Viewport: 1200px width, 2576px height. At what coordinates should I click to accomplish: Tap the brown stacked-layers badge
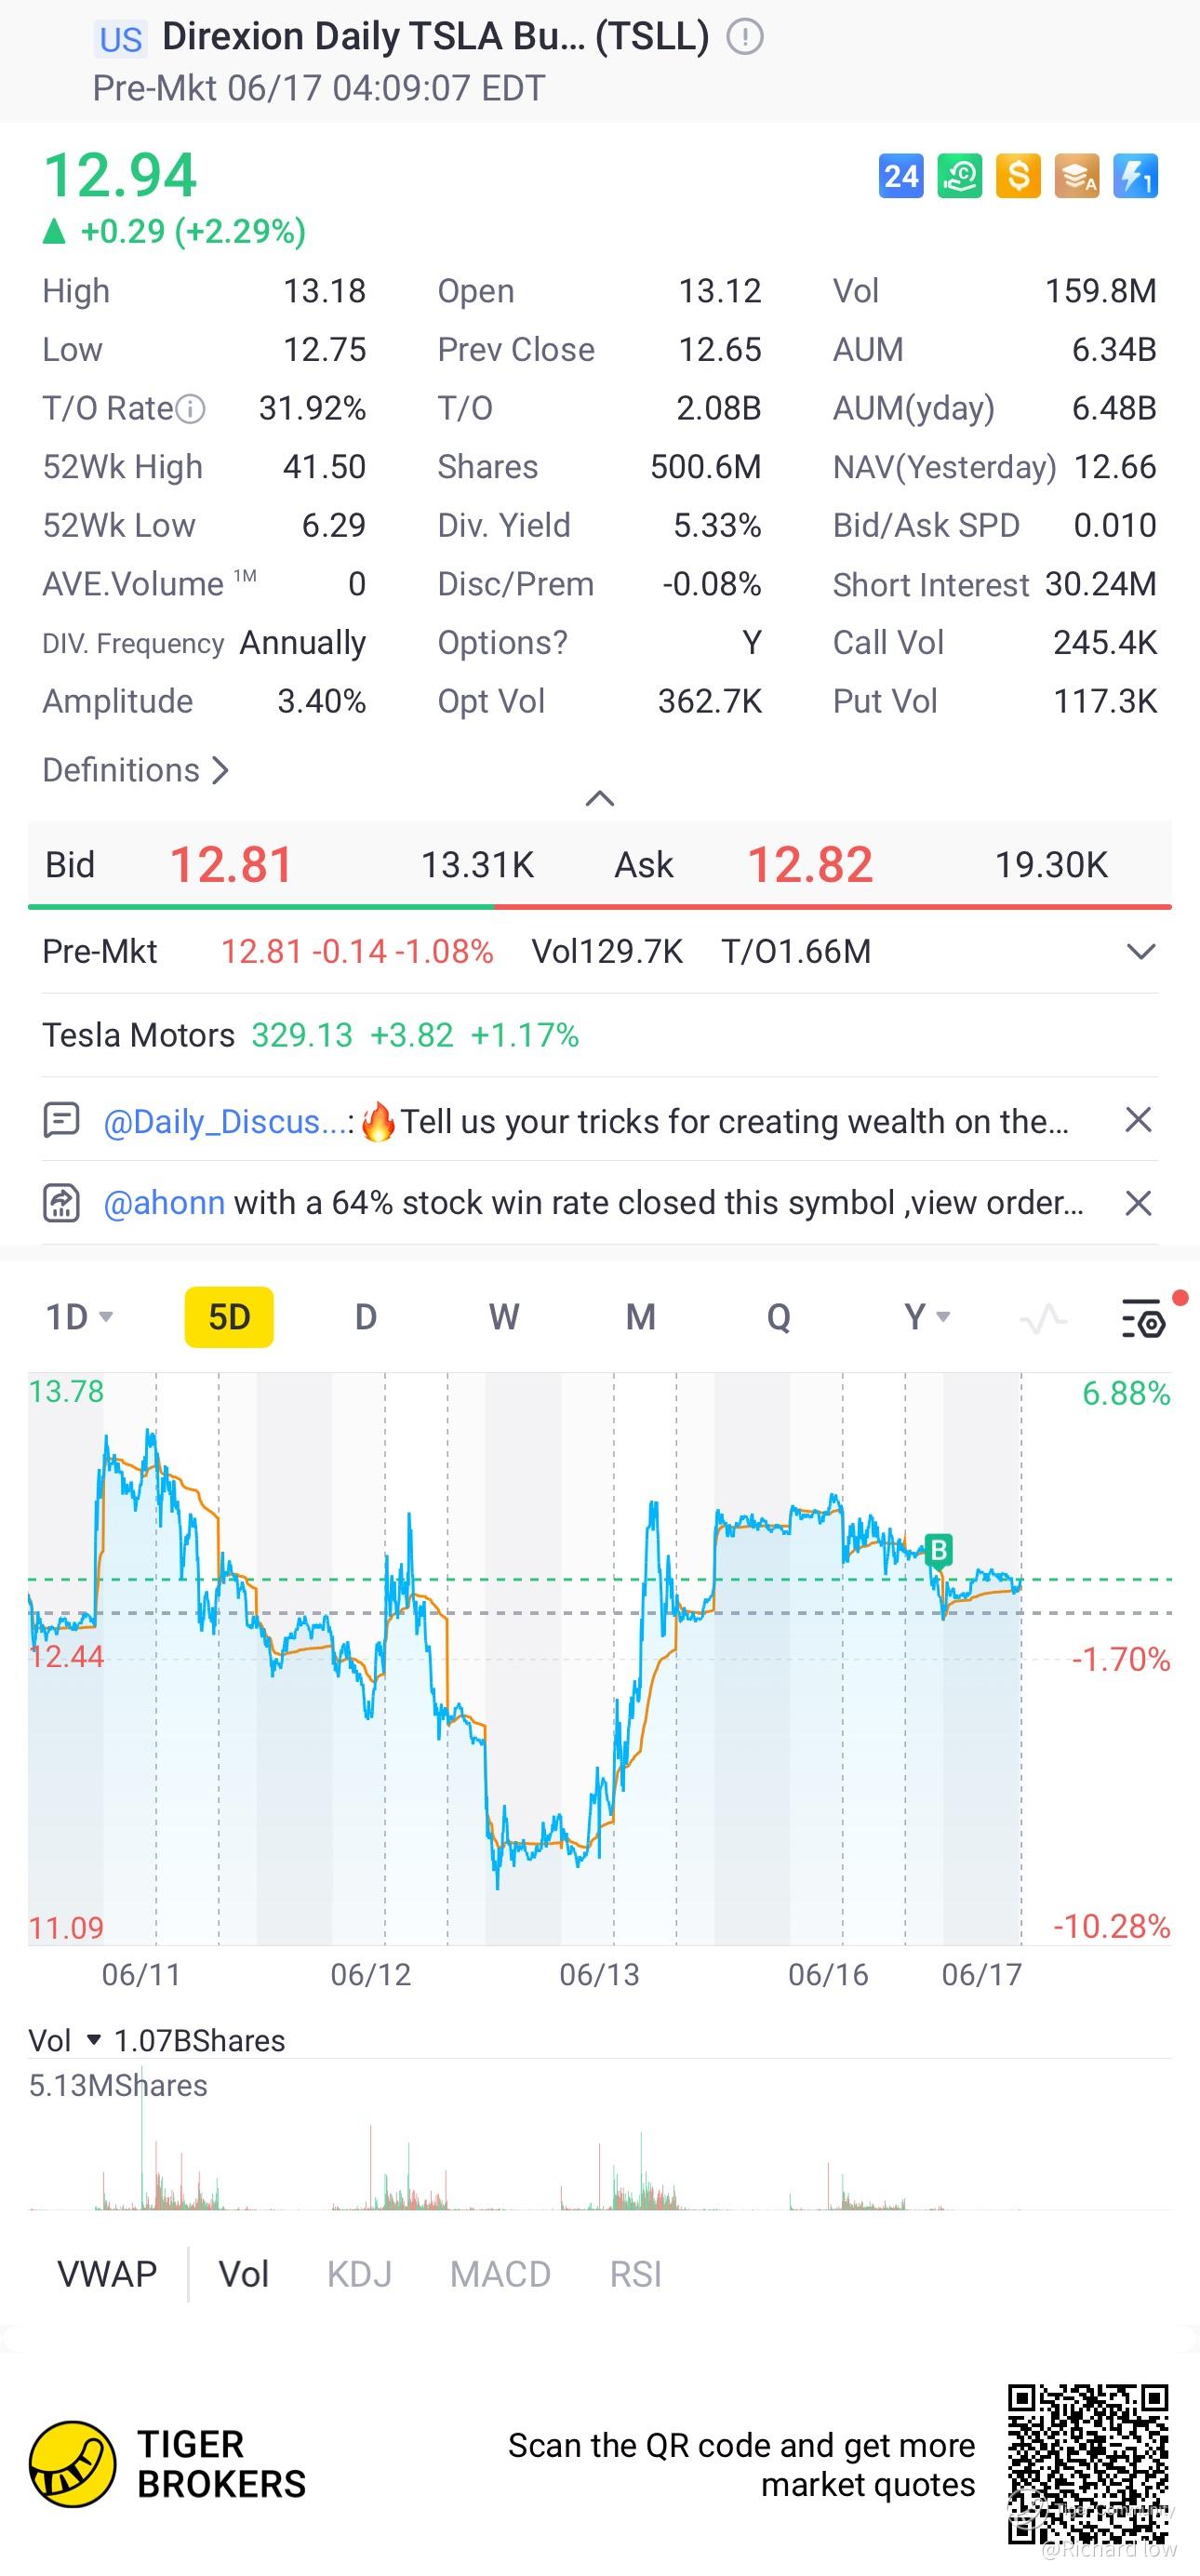pyautogui.click(x=1077, y=177)
